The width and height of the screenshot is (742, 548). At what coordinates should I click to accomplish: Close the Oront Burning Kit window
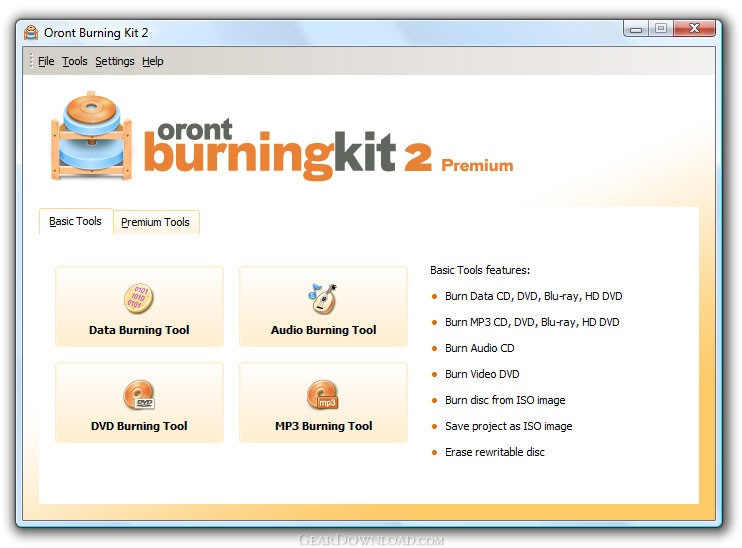tap(694, 28)
